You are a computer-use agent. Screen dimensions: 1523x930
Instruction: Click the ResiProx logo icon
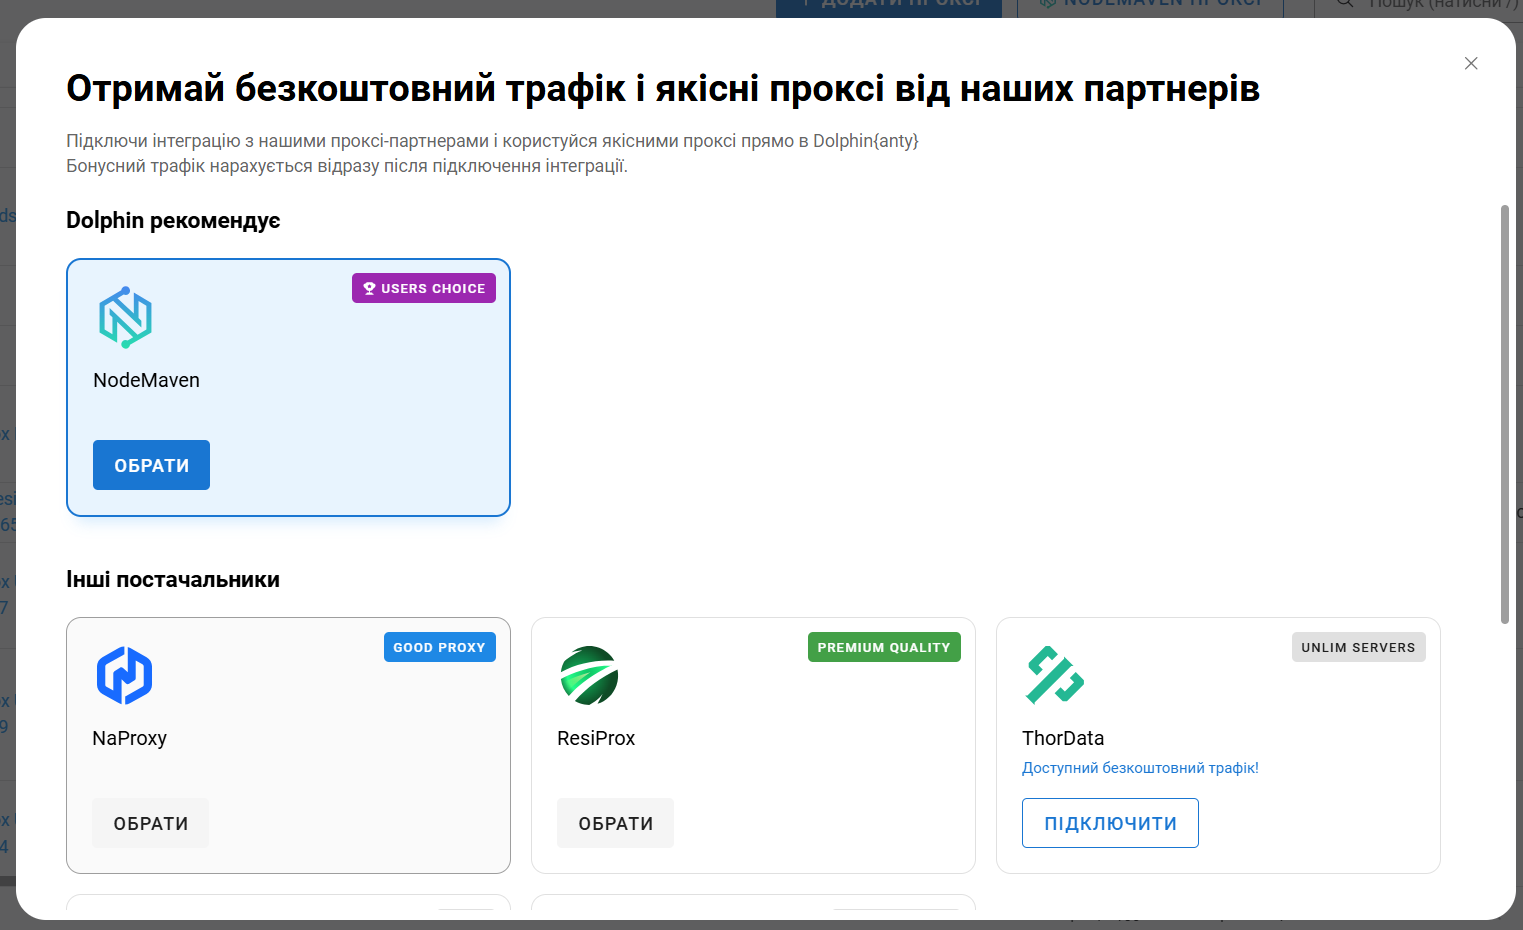[589, 675]
